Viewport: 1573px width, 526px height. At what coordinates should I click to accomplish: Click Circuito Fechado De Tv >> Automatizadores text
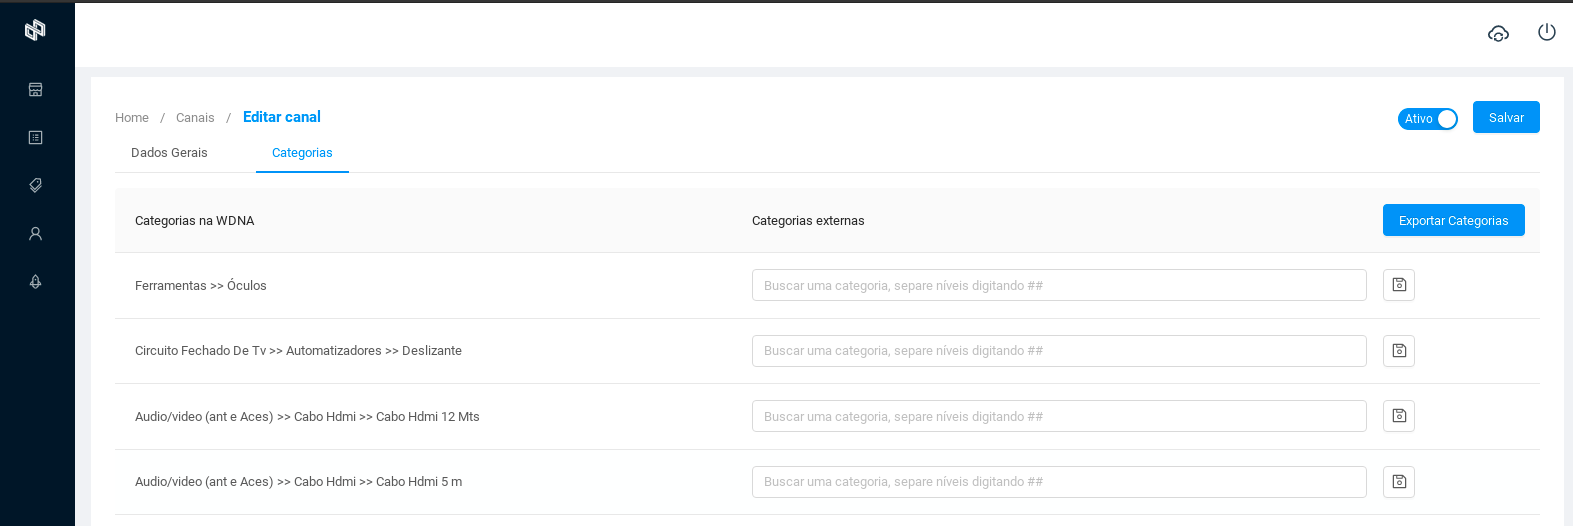[298, 351]
